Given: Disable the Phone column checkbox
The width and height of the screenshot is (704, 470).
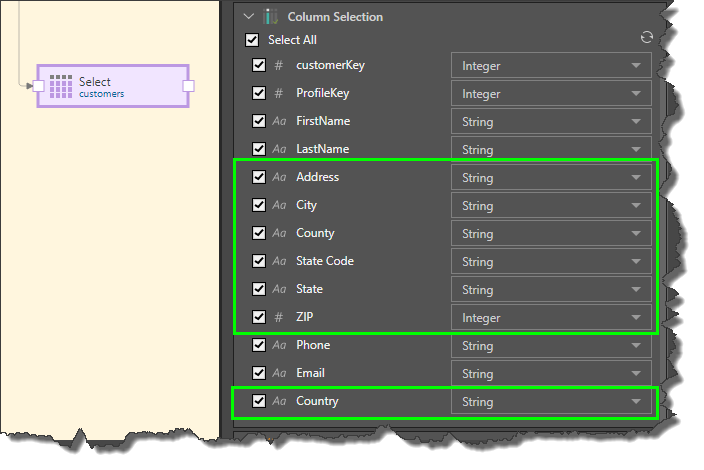Looking at the screenshot, I should point(259,345).
